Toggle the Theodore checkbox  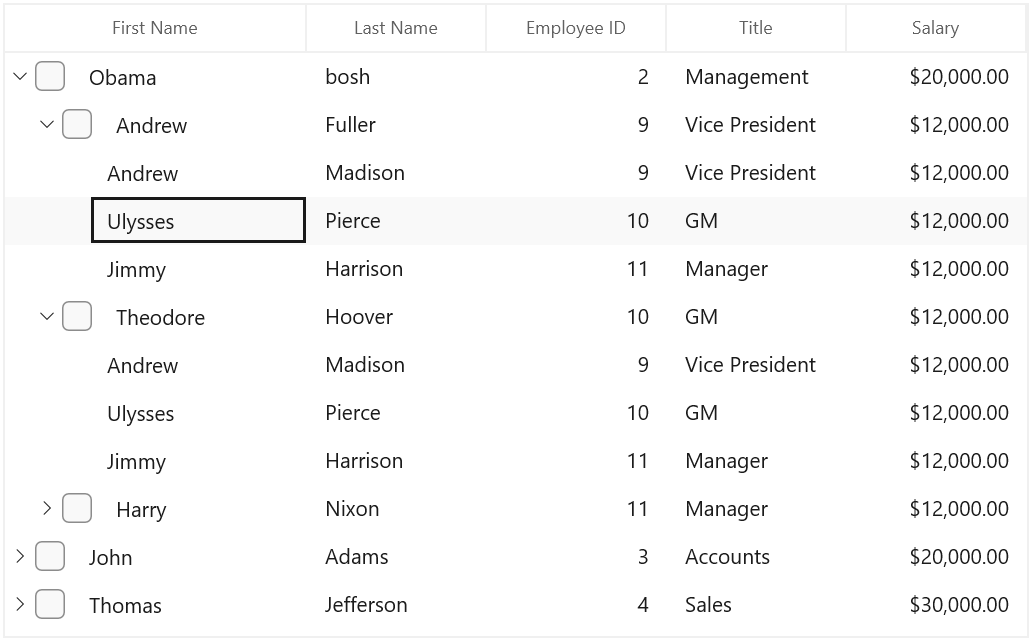(x=77, y=317)
